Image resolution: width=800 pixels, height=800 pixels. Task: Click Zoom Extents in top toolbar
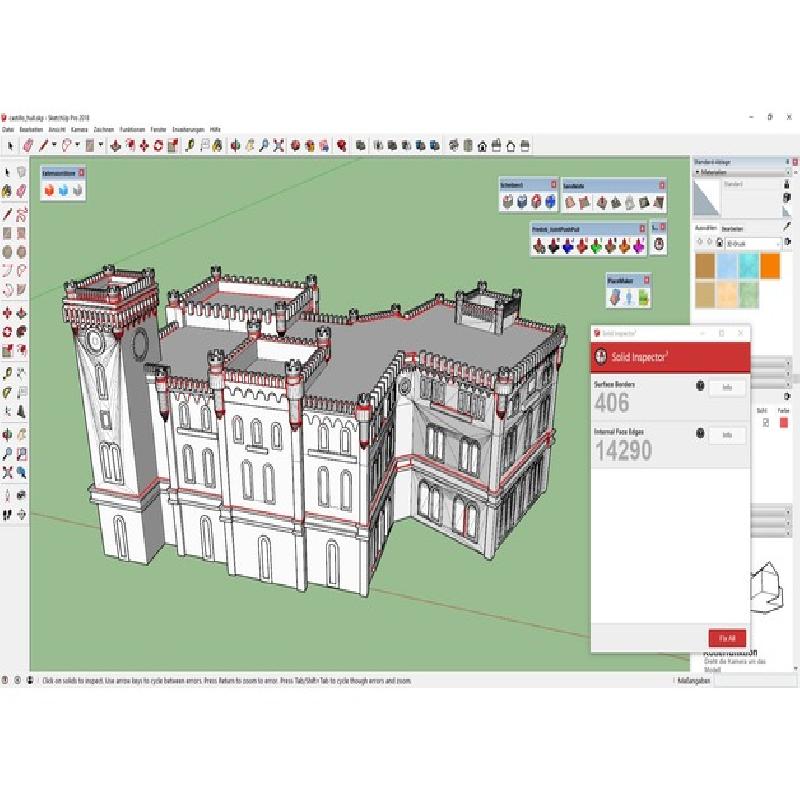[278, 146]
